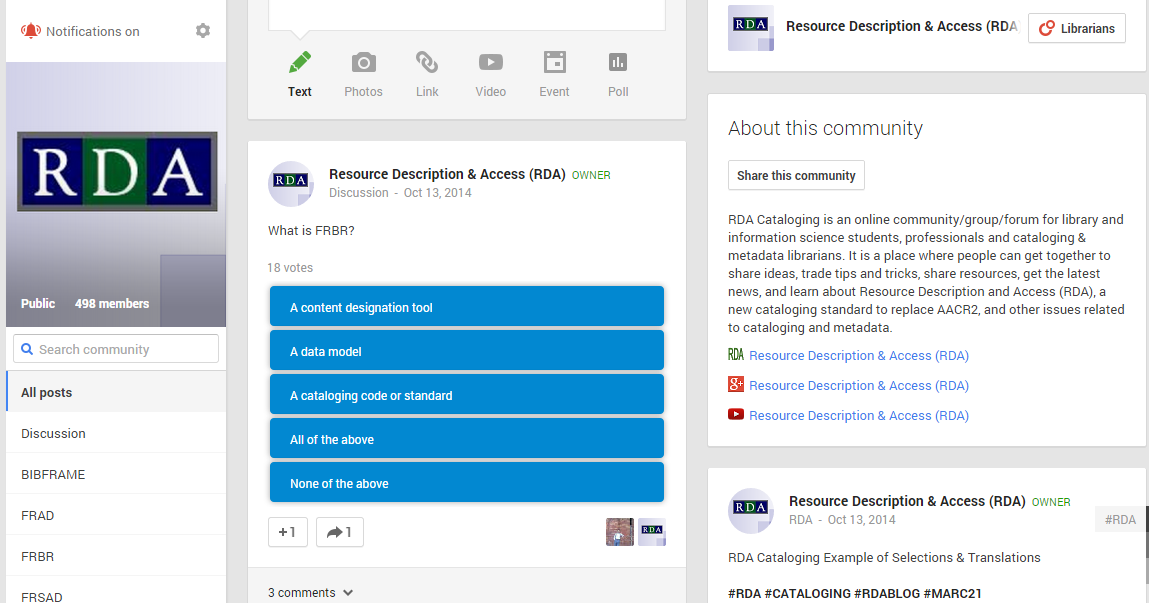Click poll post author name
Viewport: 1149px width, 603px height.
447,174
